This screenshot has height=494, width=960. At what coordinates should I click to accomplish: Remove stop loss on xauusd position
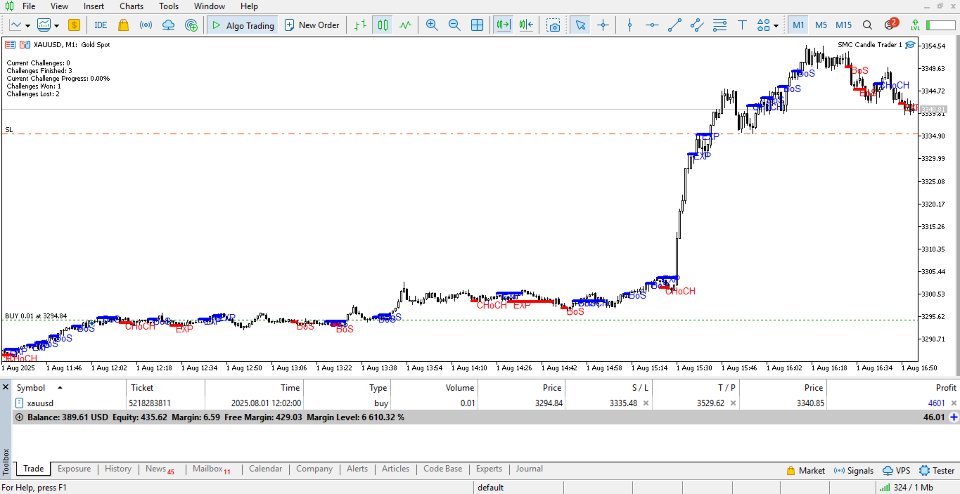[645, 403]
